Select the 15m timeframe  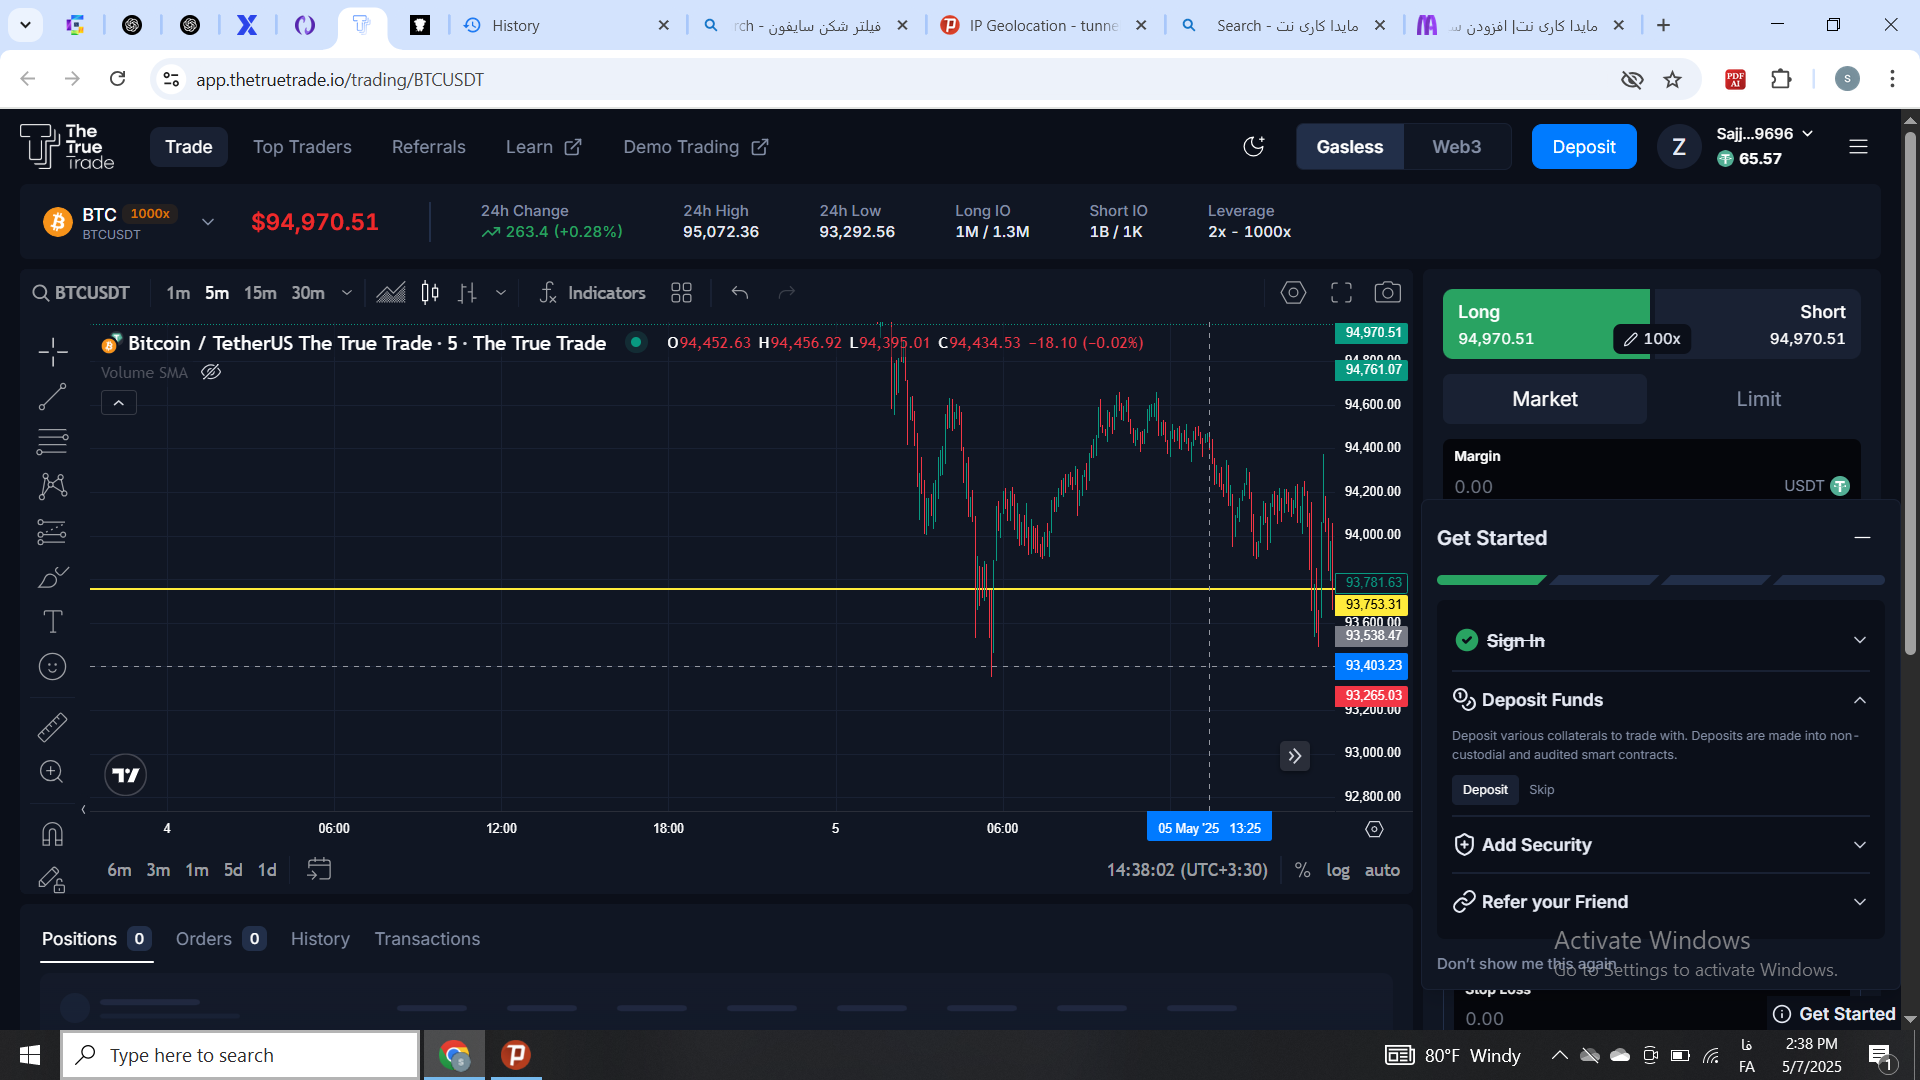pos(260,292)
